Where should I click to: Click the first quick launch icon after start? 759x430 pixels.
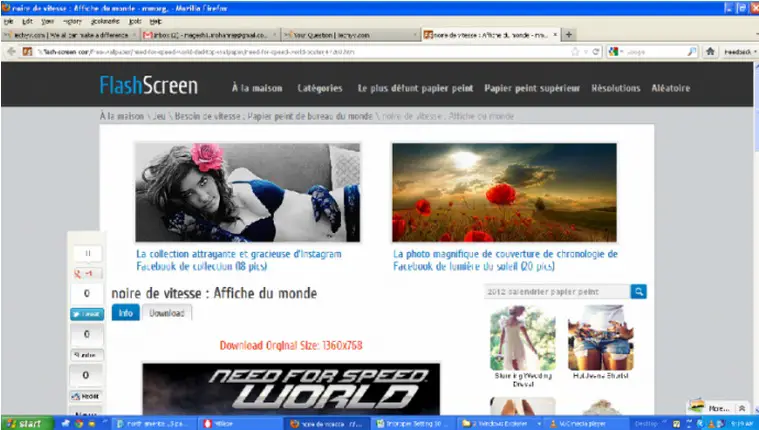click(x=66, y=424)
